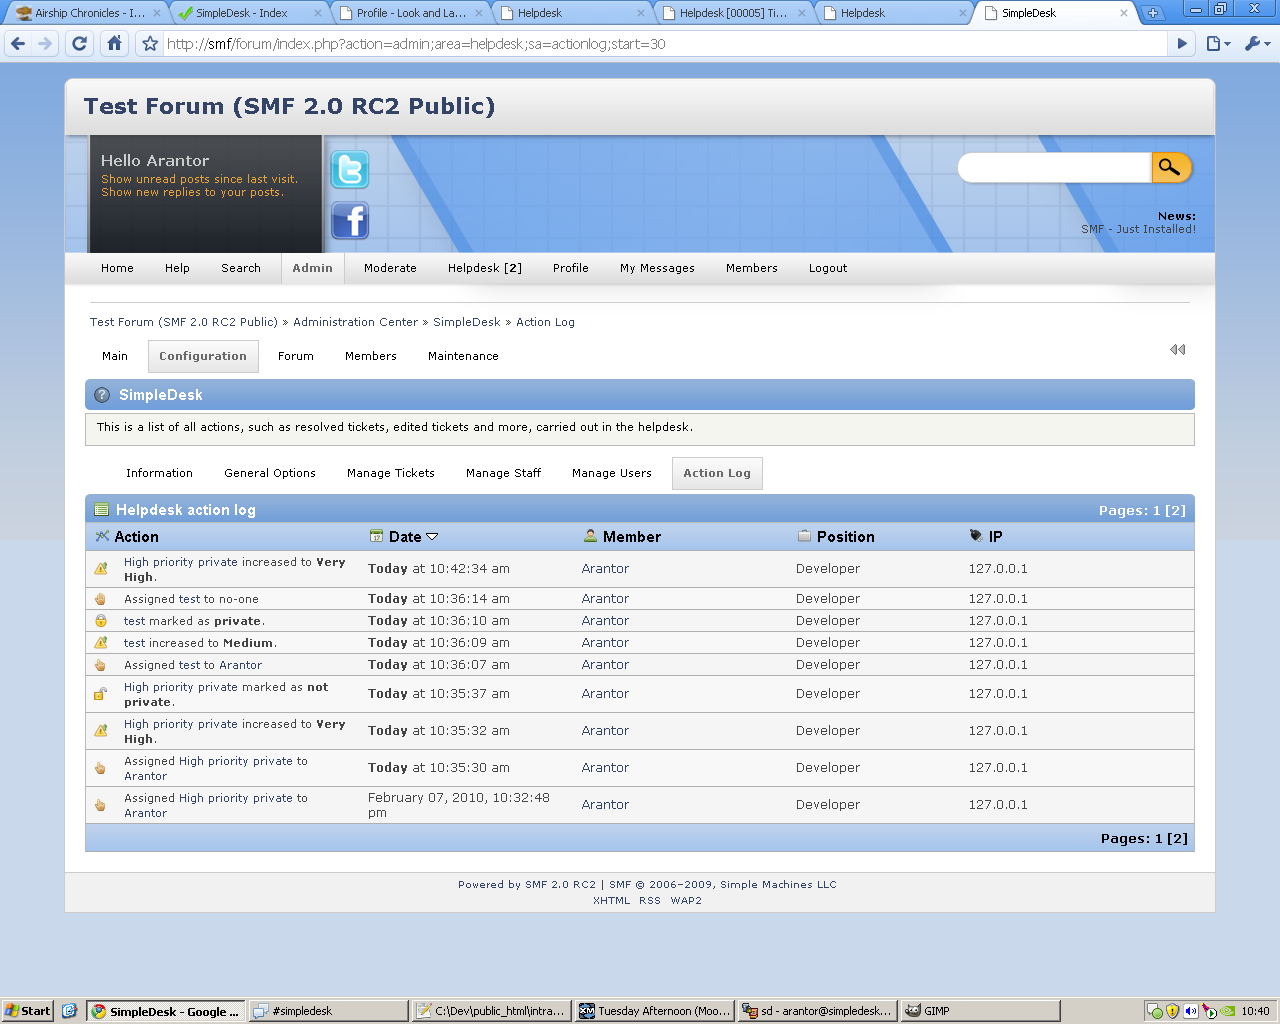Screen dimensions: 1280x1024
Task: Click in the forum search field
Action: 1055,167
